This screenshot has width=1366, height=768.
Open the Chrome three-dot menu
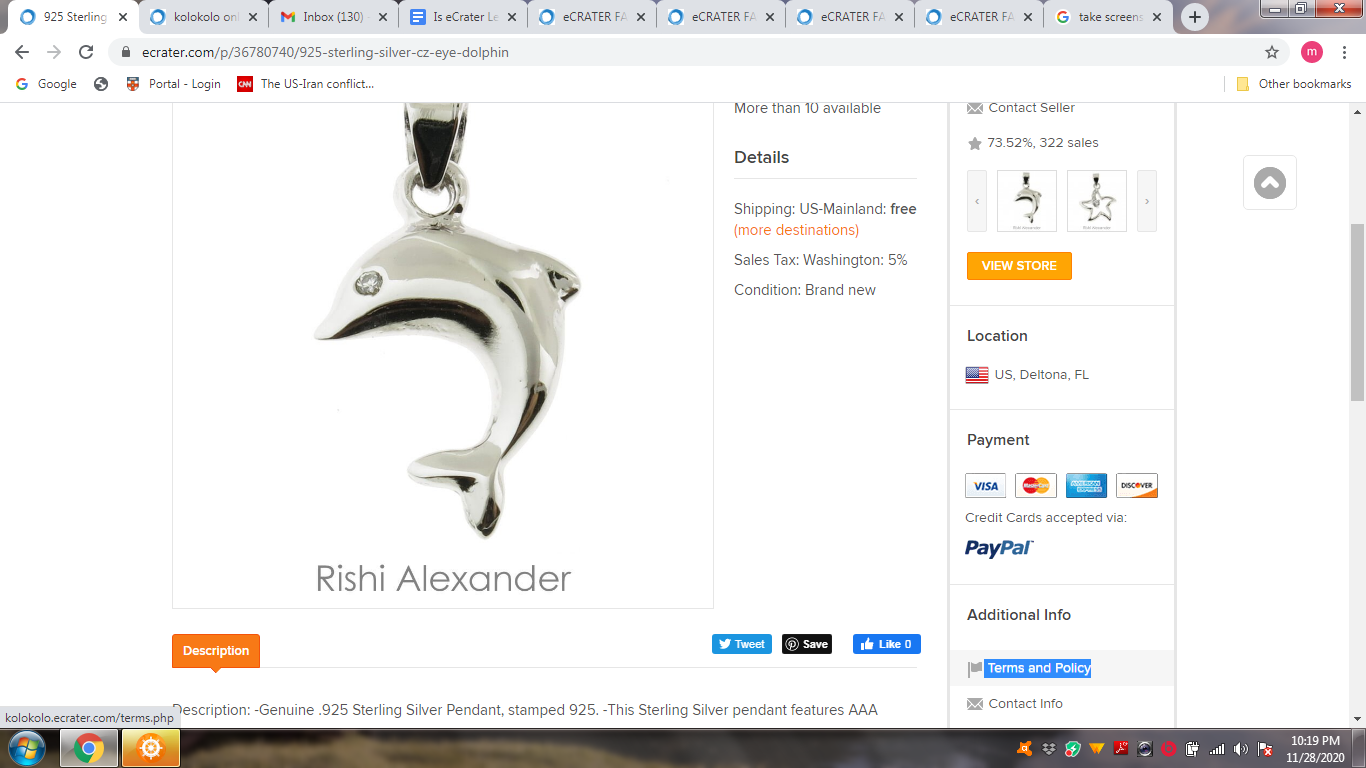[1344, 52]
